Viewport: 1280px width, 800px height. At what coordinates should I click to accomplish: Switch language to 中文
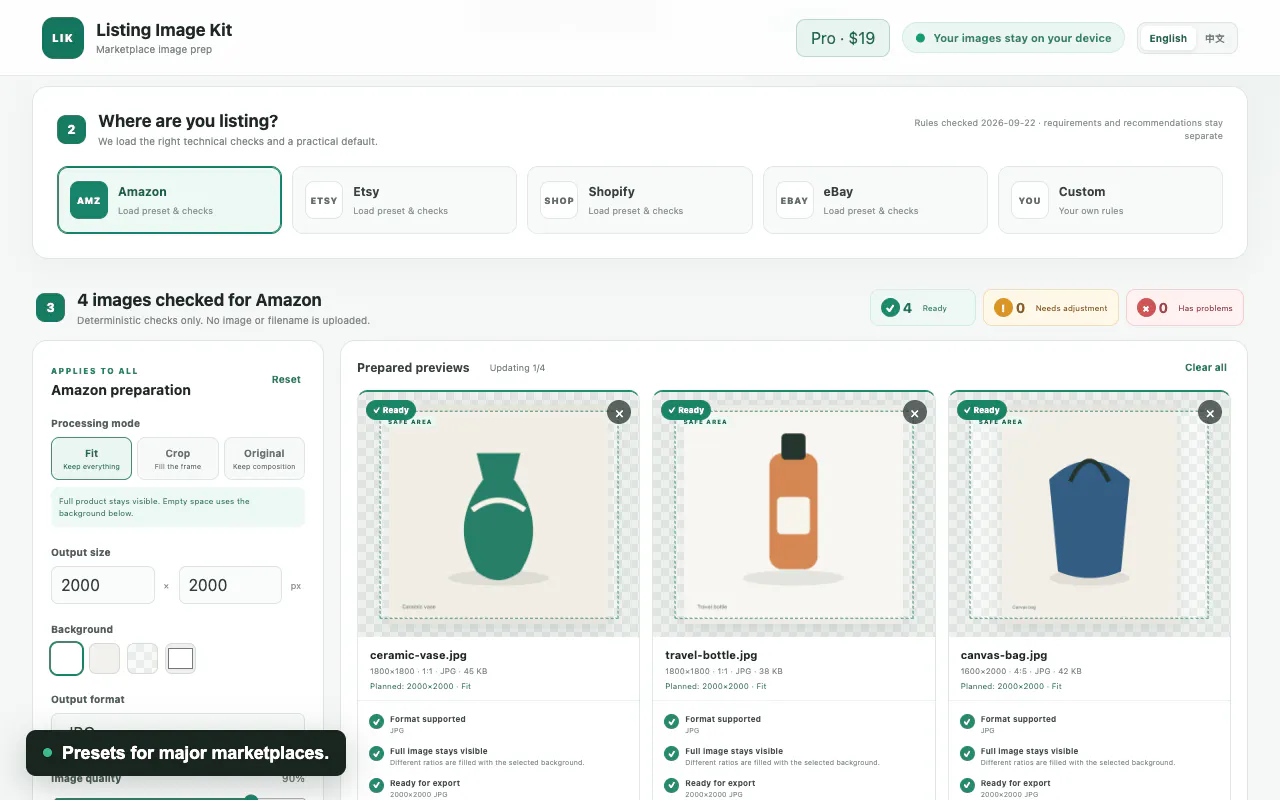[x=1215, y=38]
